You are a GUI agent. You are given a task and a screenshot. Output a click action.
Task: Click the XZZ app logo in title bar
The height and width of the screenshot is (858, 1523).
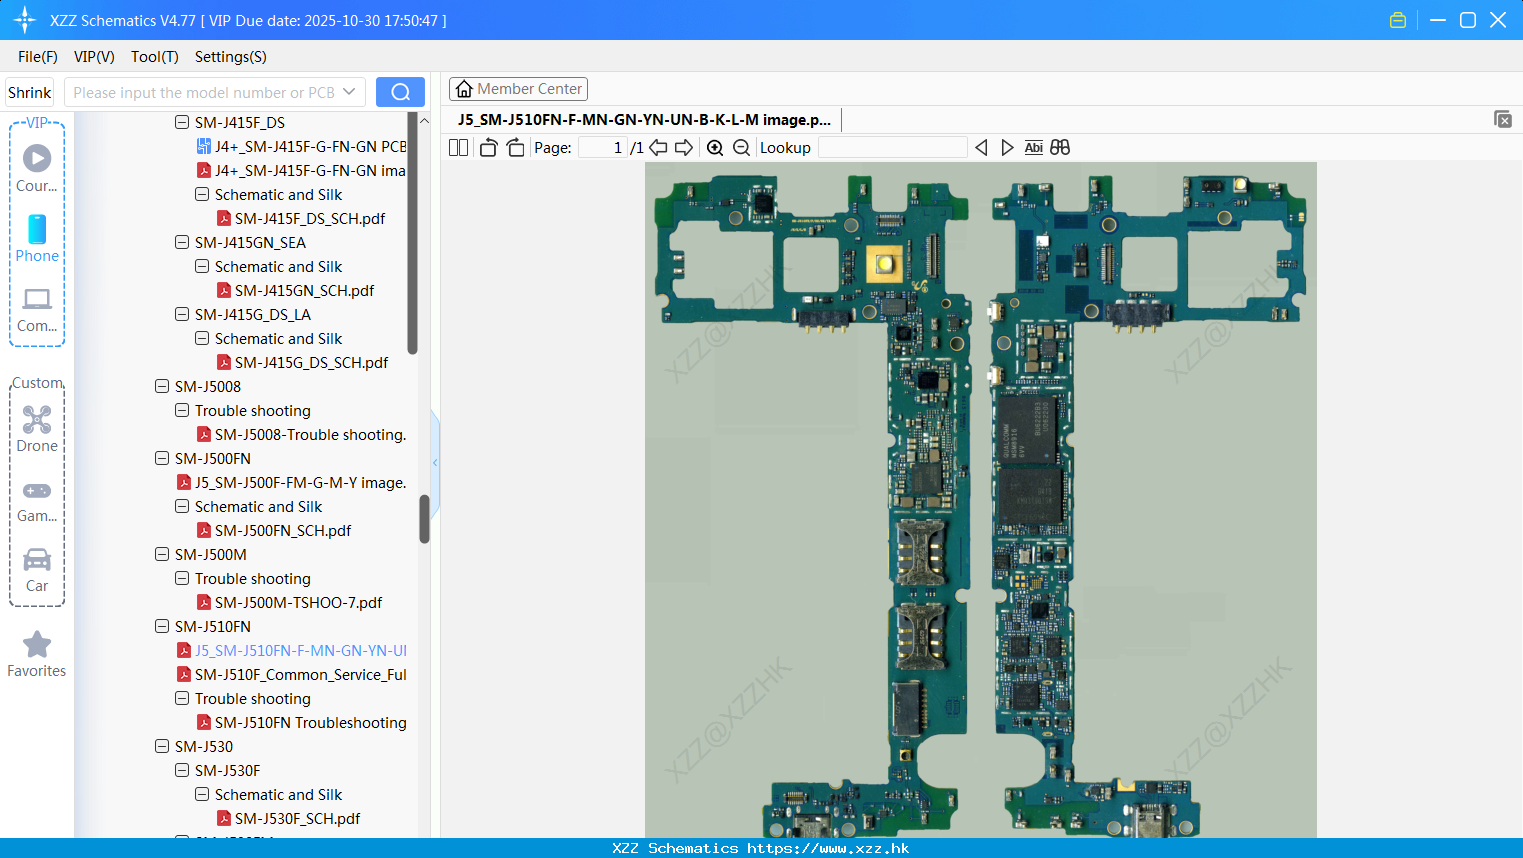click(x=25, y=20)
